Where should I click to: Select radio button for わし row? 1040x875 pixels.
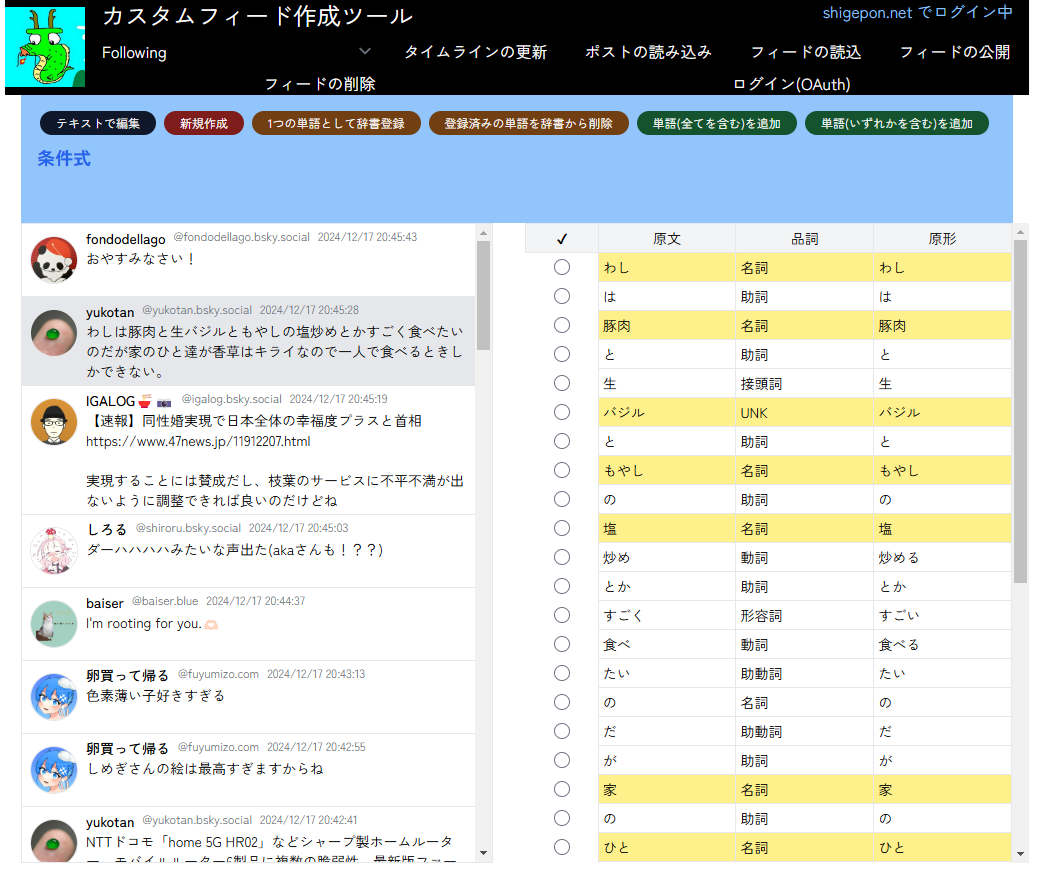pyautogui.click(x=562, y=267)
